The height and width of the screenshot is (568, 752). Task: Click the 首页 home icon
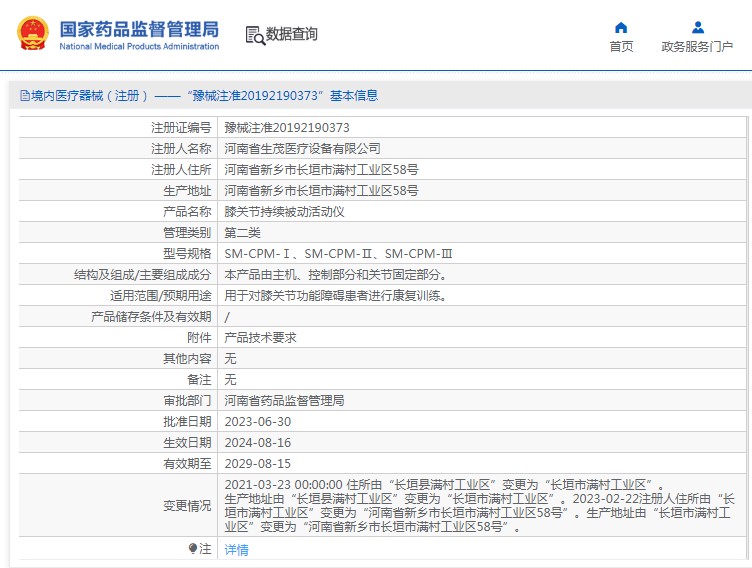(621, 27)
